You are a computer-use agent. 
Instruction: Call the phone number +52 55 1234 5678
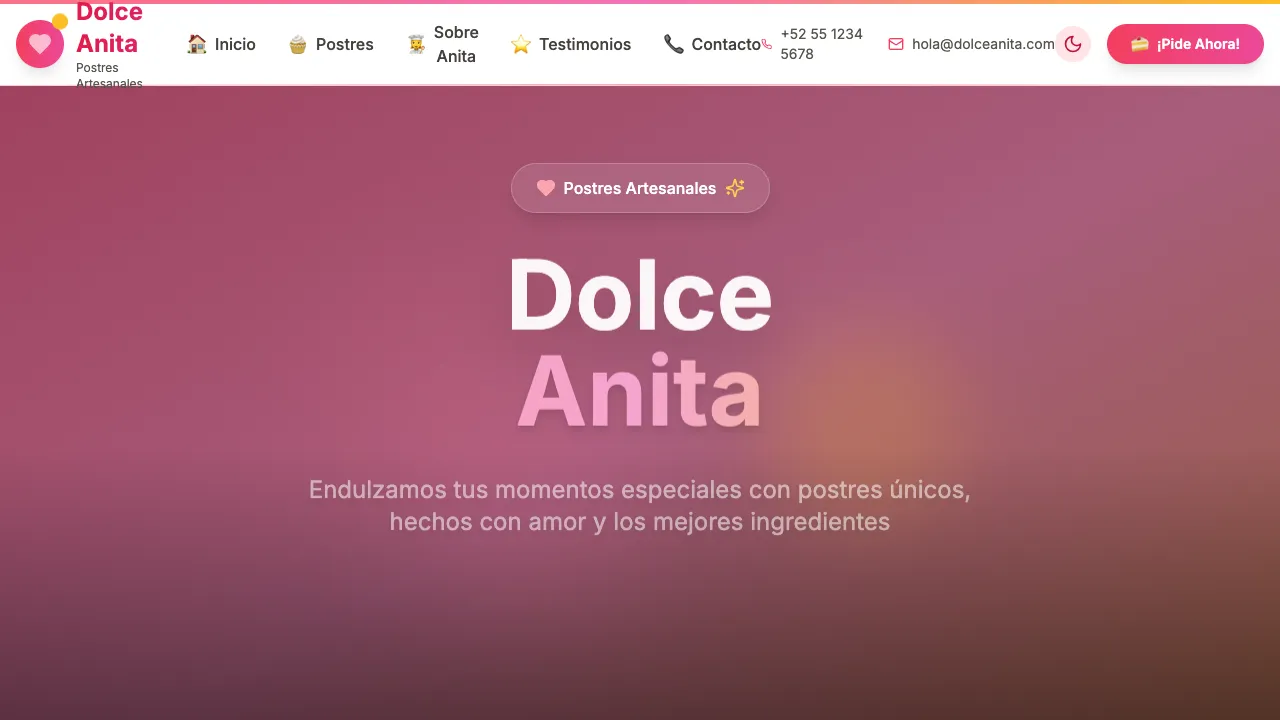pos(821,44)
